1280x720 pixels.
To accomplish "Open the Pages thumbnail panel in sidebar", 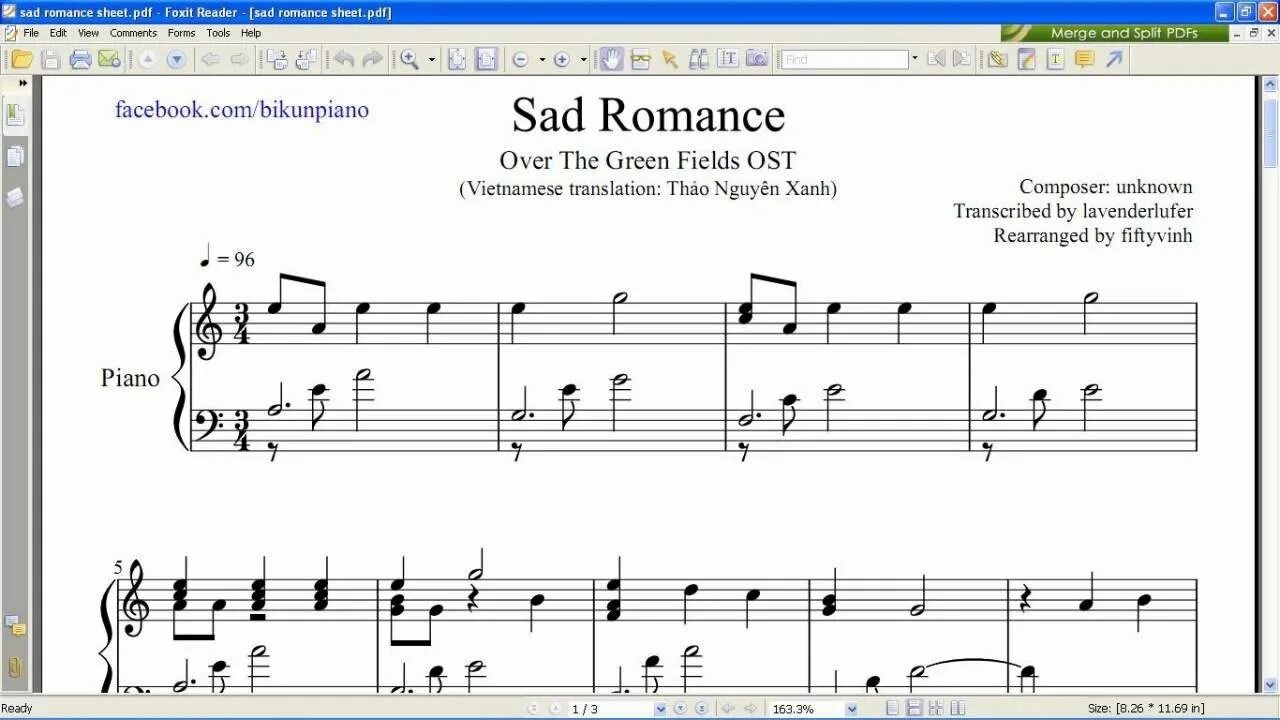I will tap(15, 156).
